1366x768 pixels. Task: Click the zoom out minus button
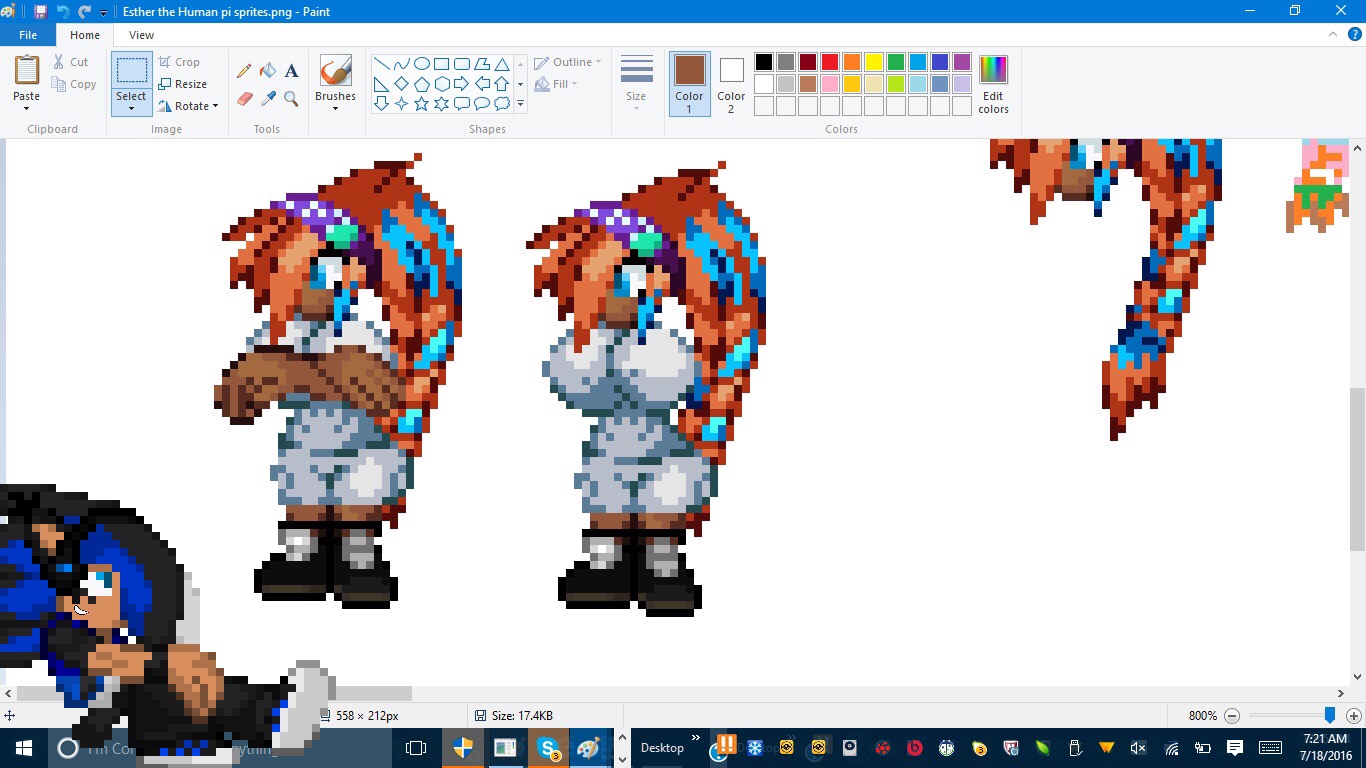[1232, 716]
